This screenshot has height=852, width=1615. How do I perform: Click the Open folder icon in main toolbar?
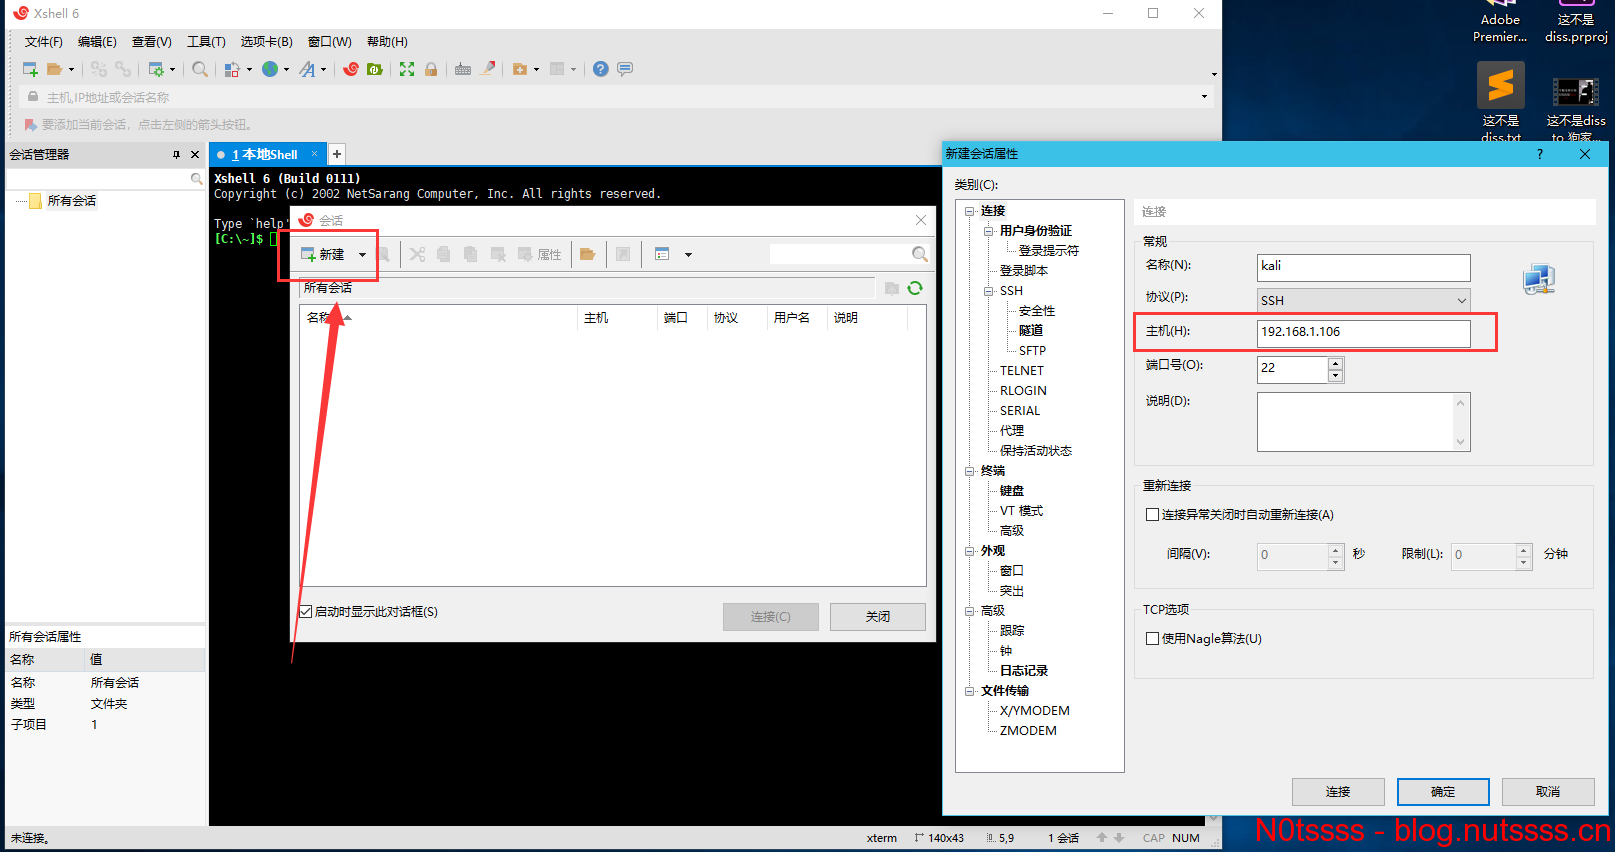(55, 69)
